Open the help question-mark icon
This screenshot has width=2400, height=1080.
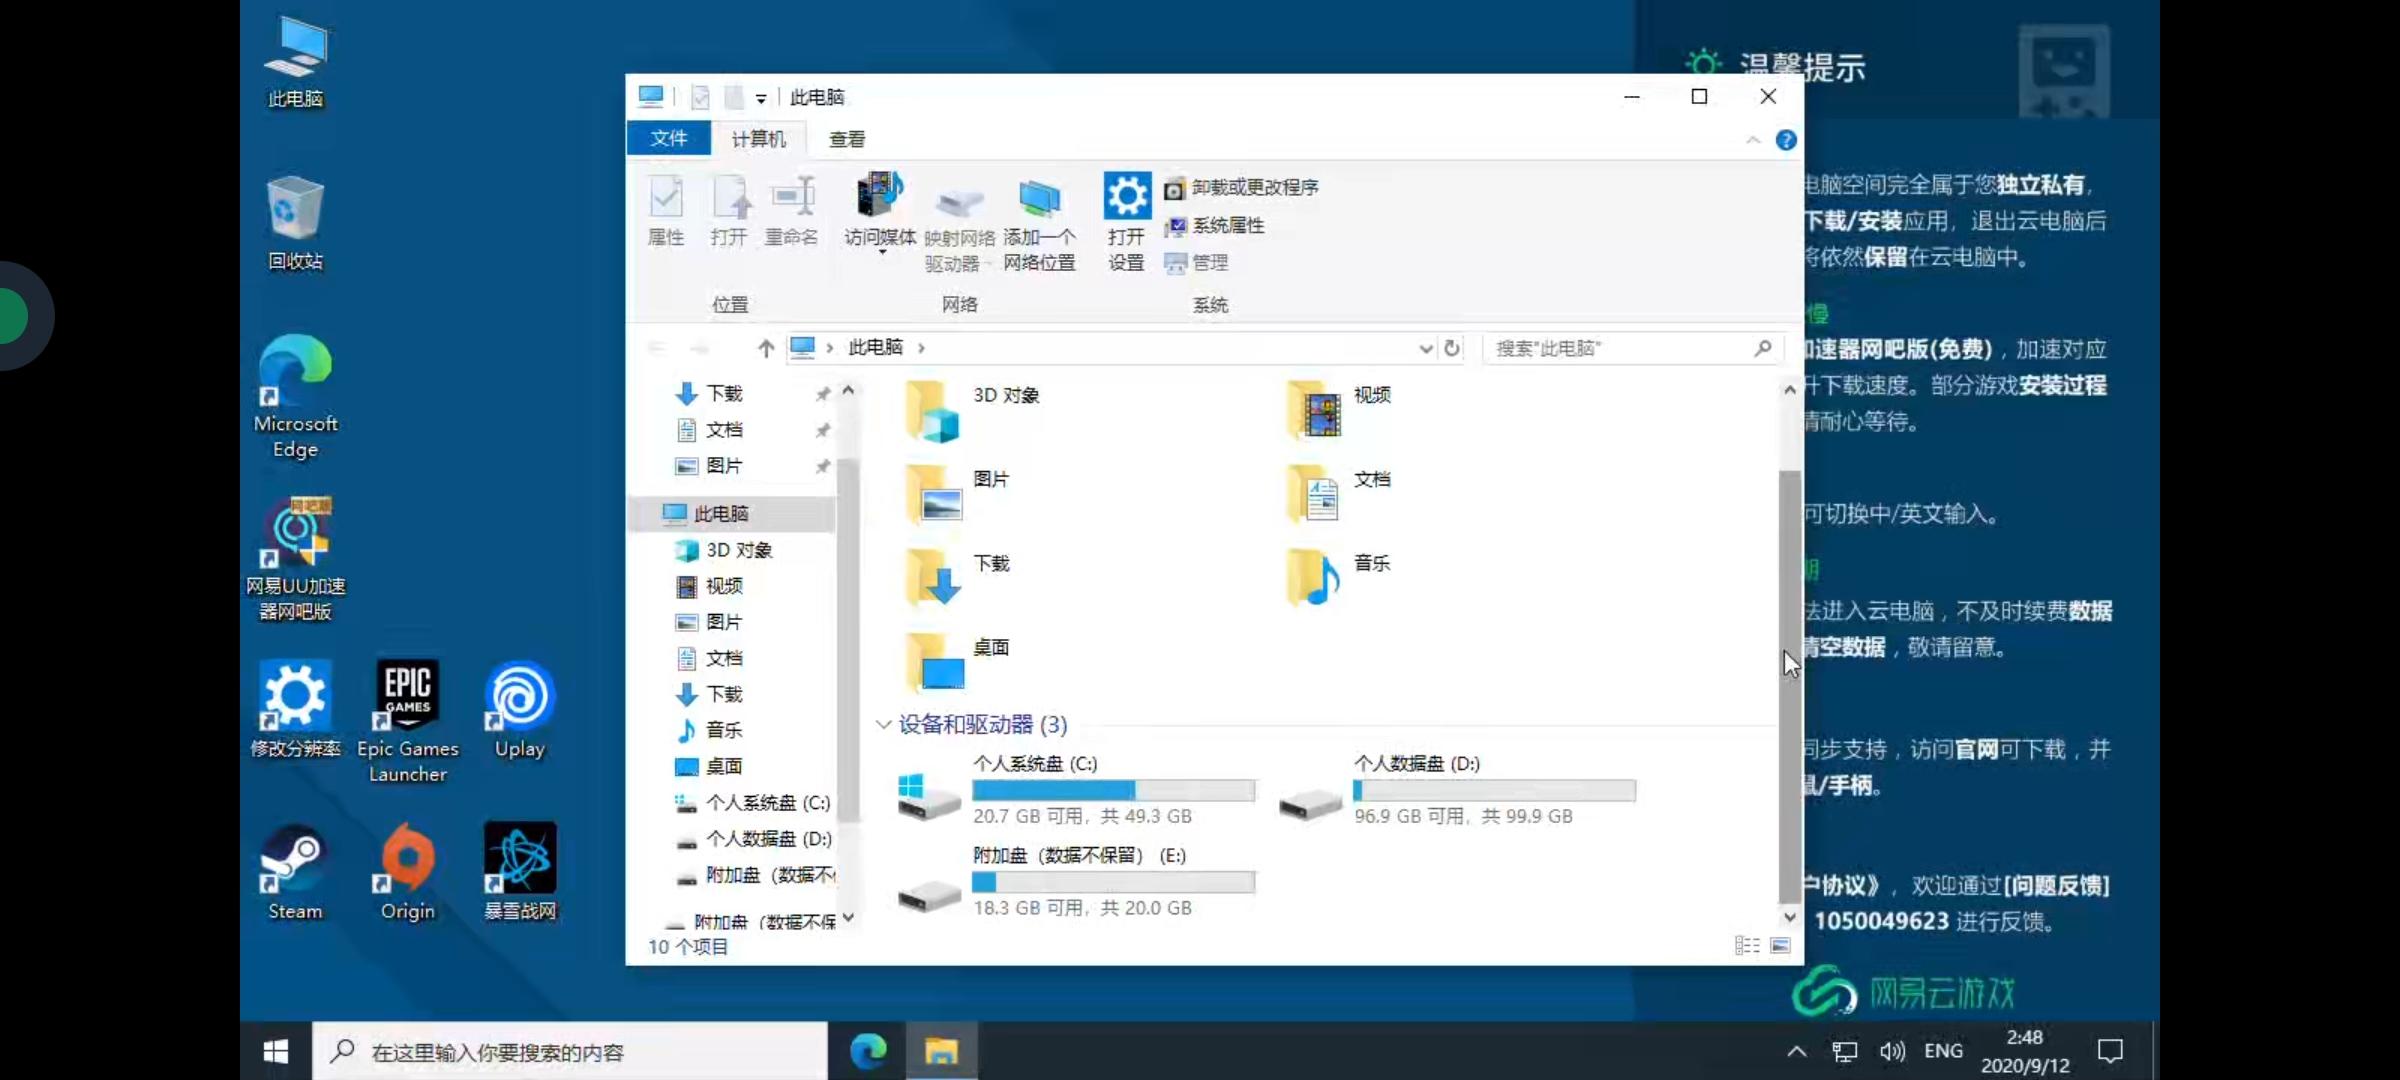tap(1786, 140)
